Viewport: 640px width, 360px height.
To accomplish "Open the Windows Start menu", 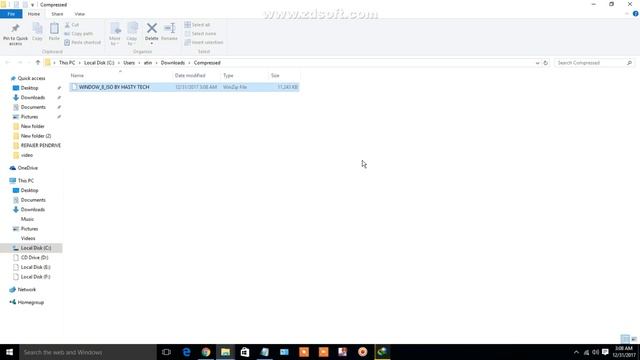I will coord(9,352).
